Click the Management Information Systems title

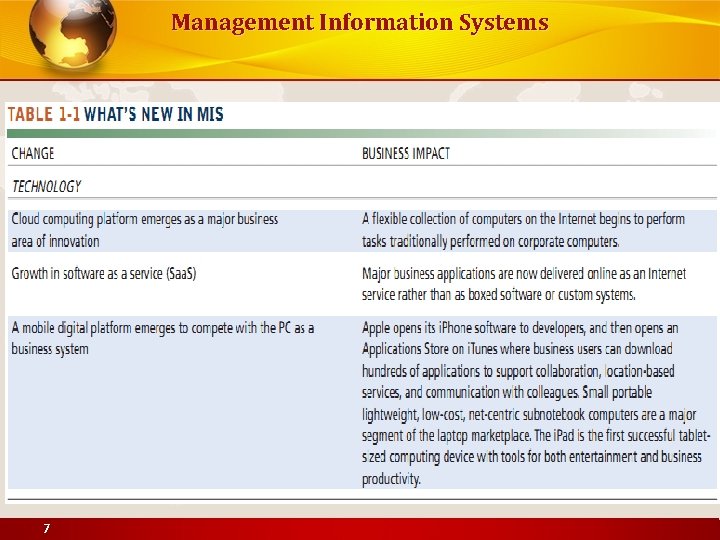click(360, 23)
